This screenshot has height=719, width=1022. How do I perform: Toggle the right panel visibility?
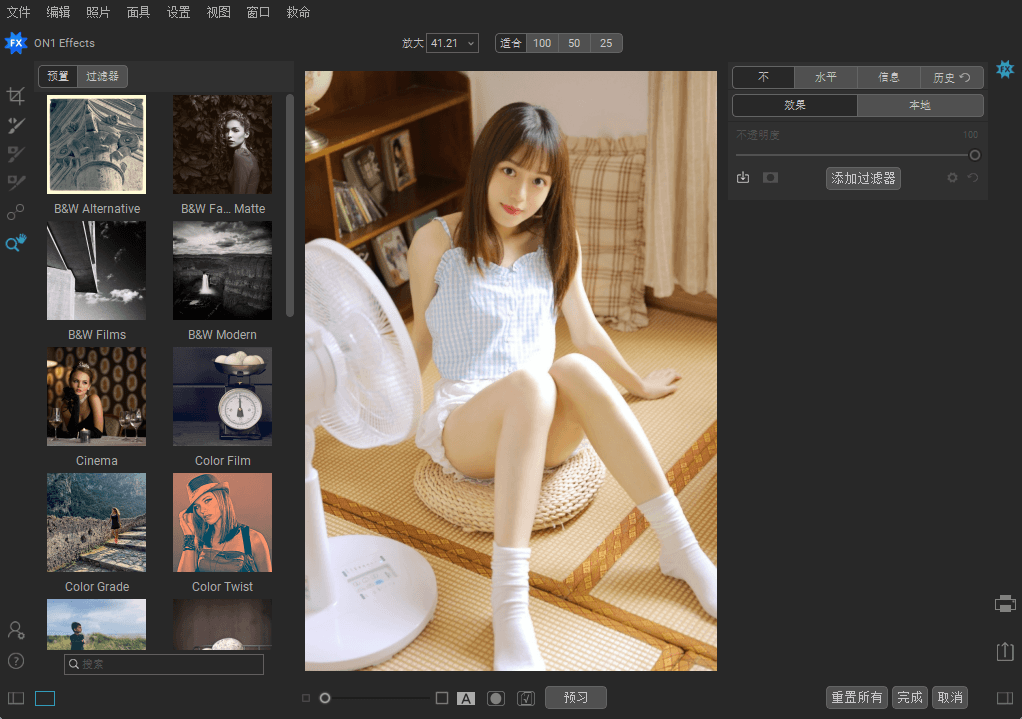(x=1005, y=698)
